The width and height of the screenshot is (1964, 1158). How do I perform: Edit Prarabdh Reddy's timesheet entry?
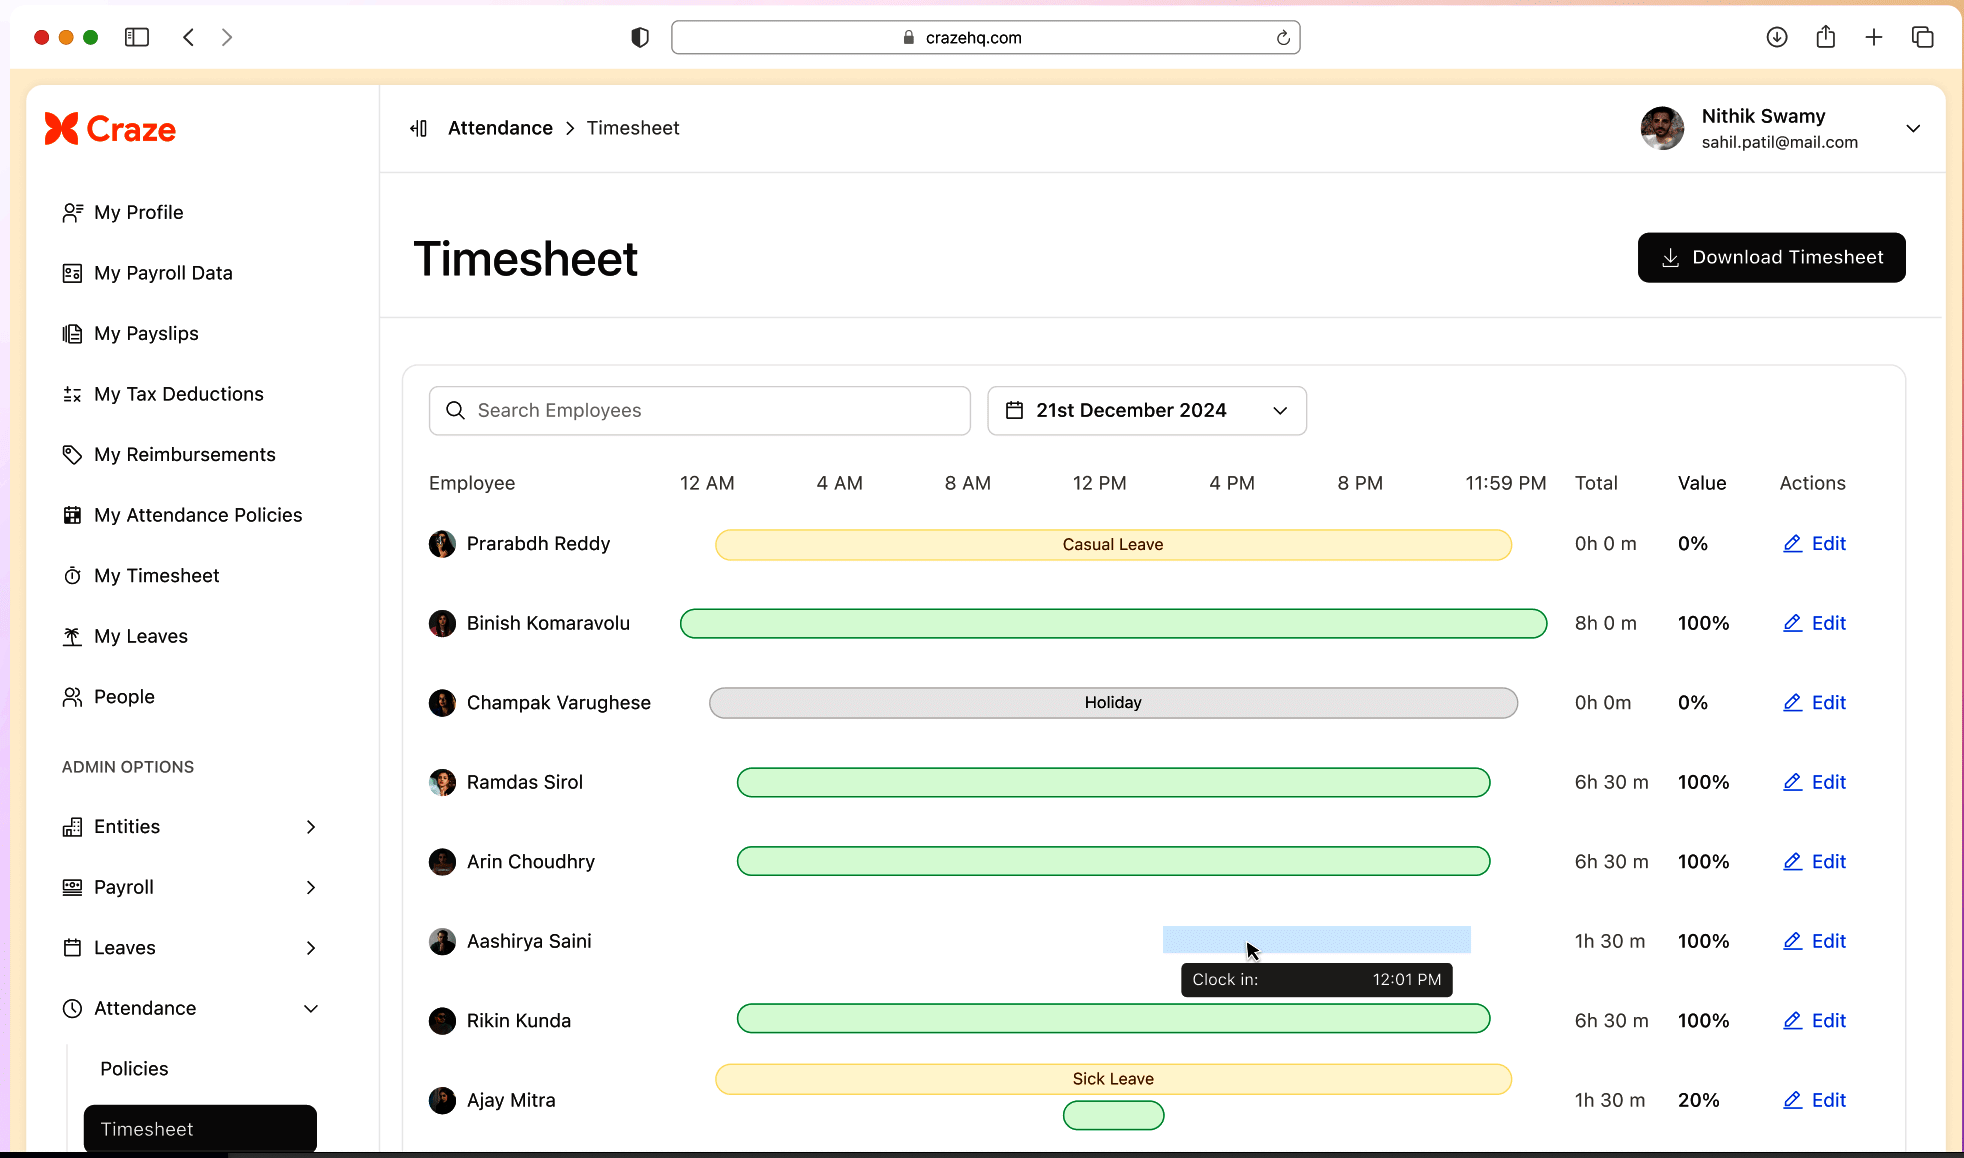(1815, 544)
